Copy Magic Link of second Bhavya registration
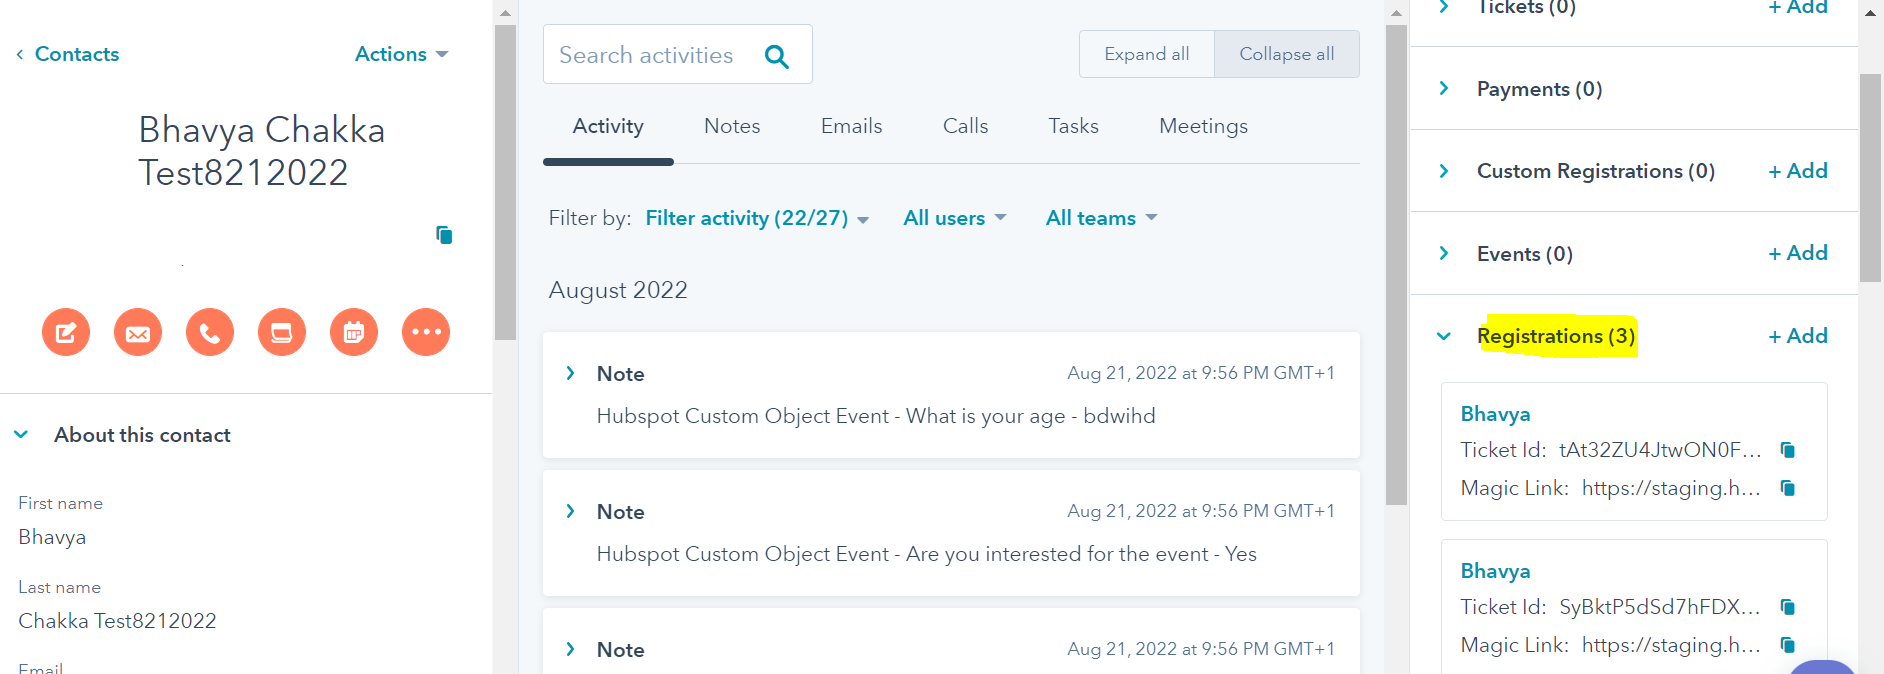Screen dimensions: 1884x674 click(x=1788, y=645)
